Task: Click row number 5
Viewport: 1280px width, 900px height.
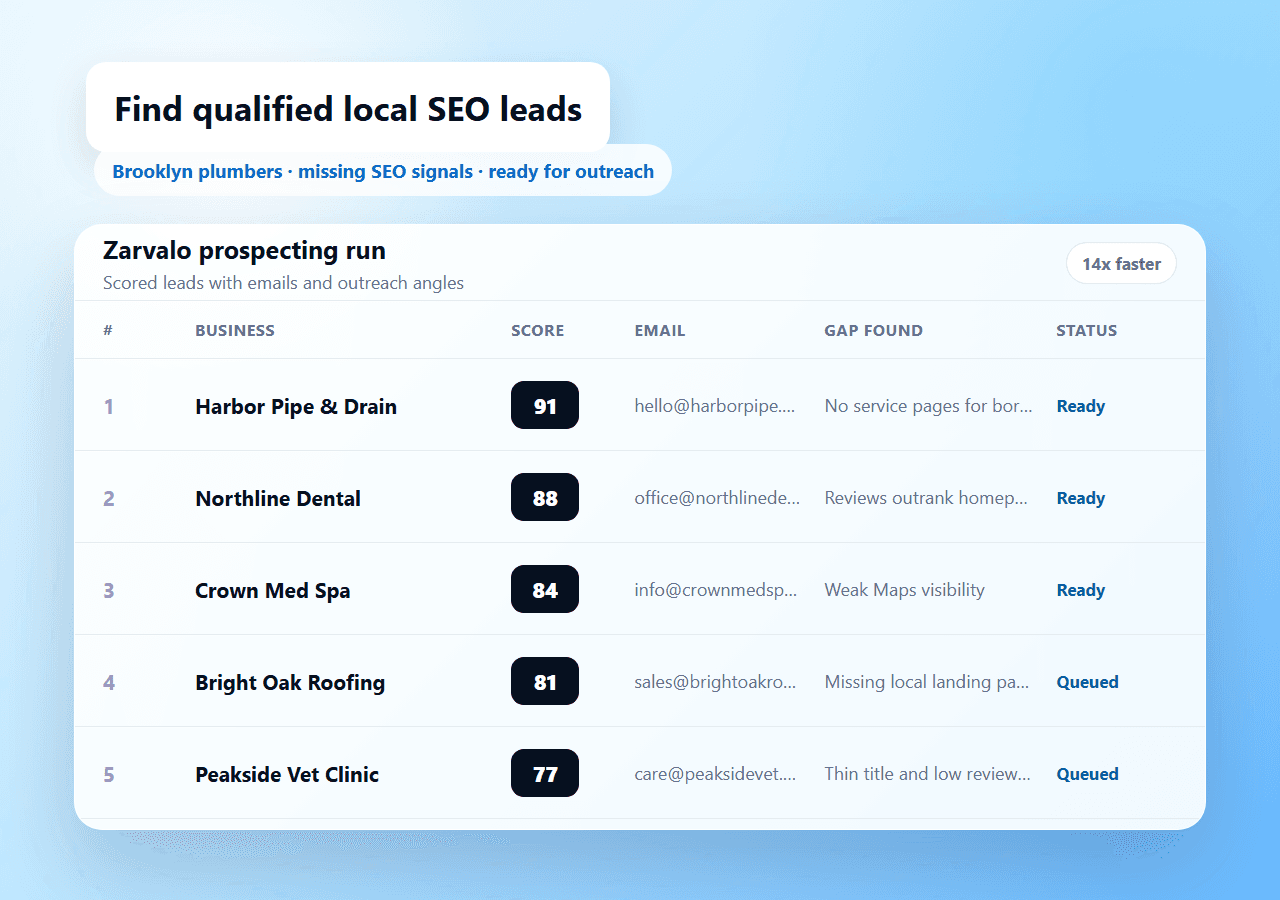Action: [109, 775]
